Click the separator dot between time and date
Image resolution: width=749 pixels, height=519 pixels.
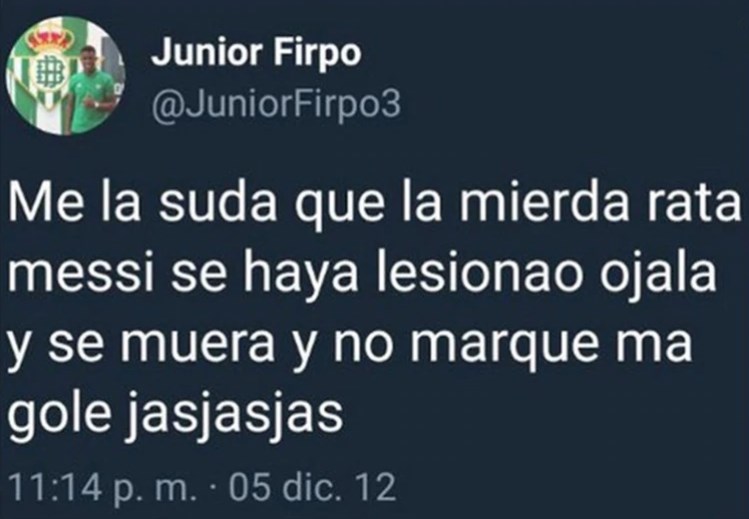(213, 487)
